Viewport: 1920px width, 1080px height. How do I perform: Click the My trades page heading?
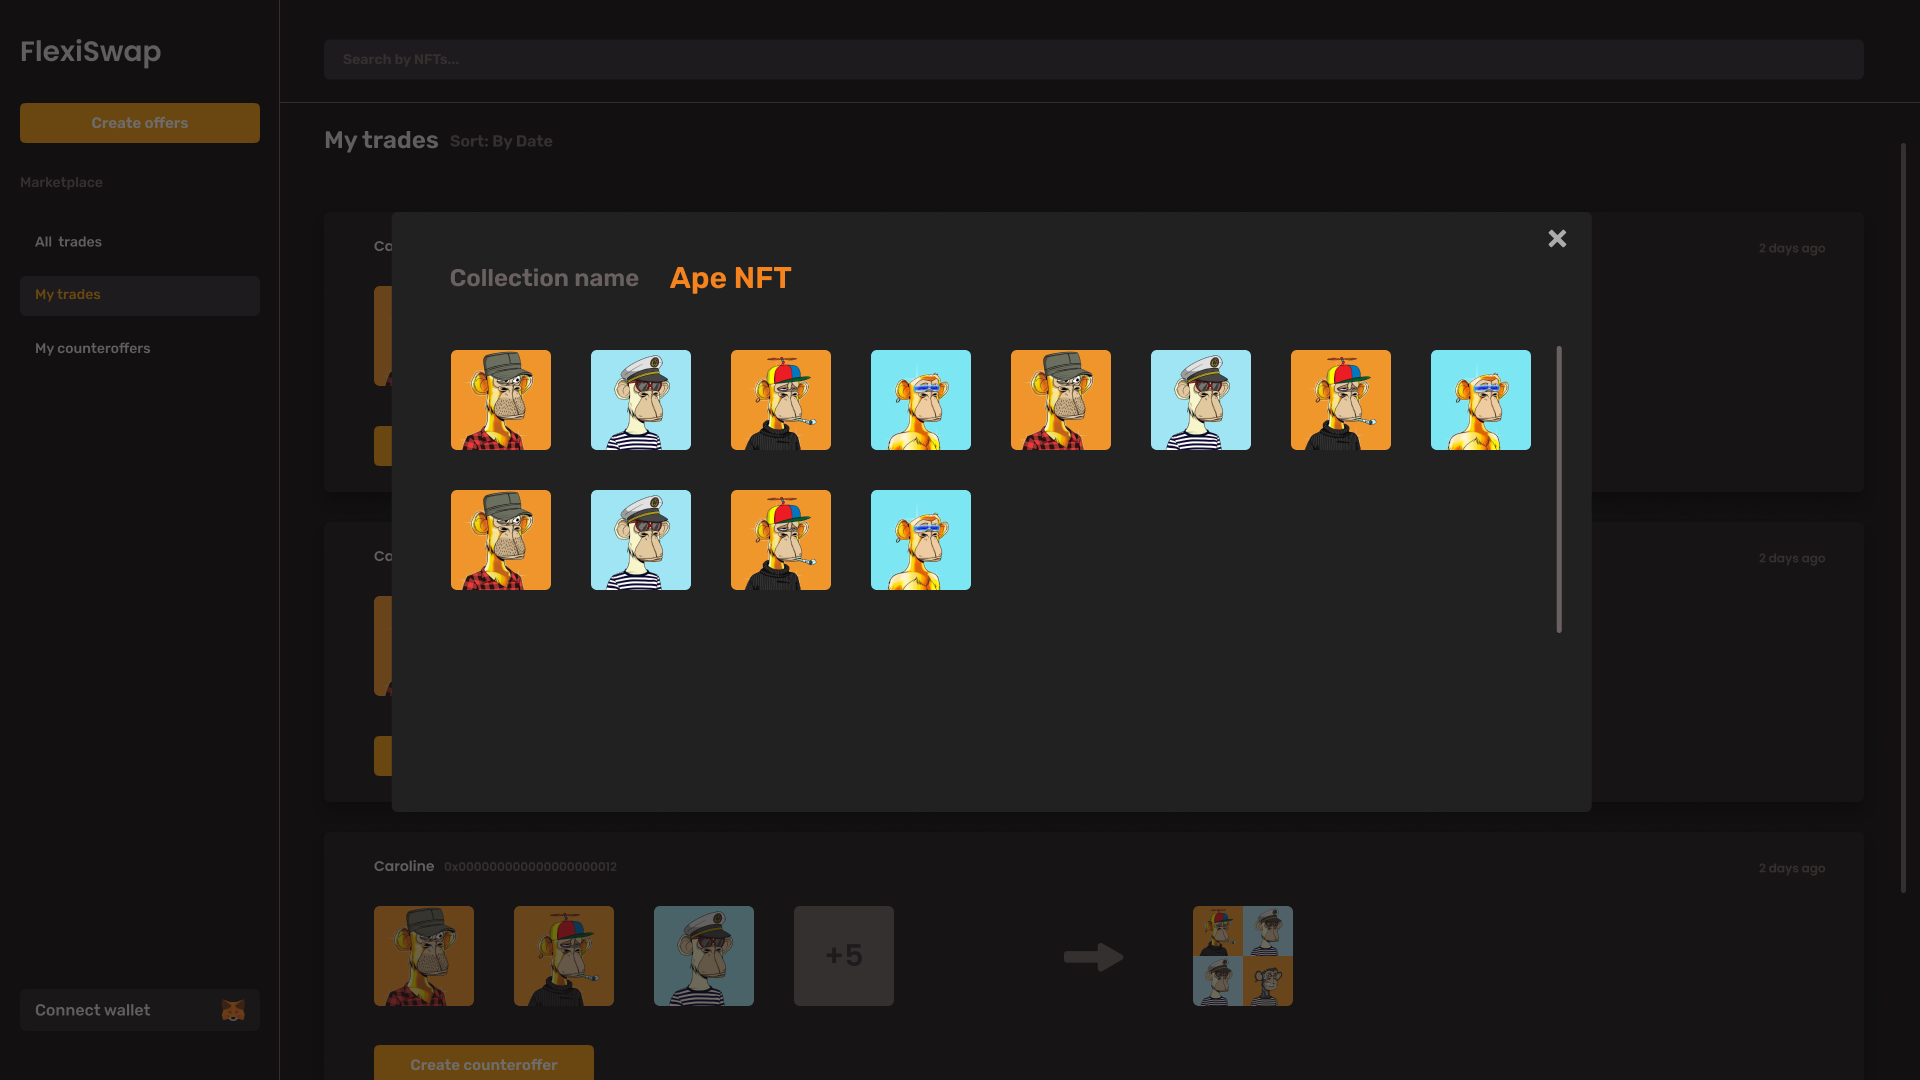(381, 140)
